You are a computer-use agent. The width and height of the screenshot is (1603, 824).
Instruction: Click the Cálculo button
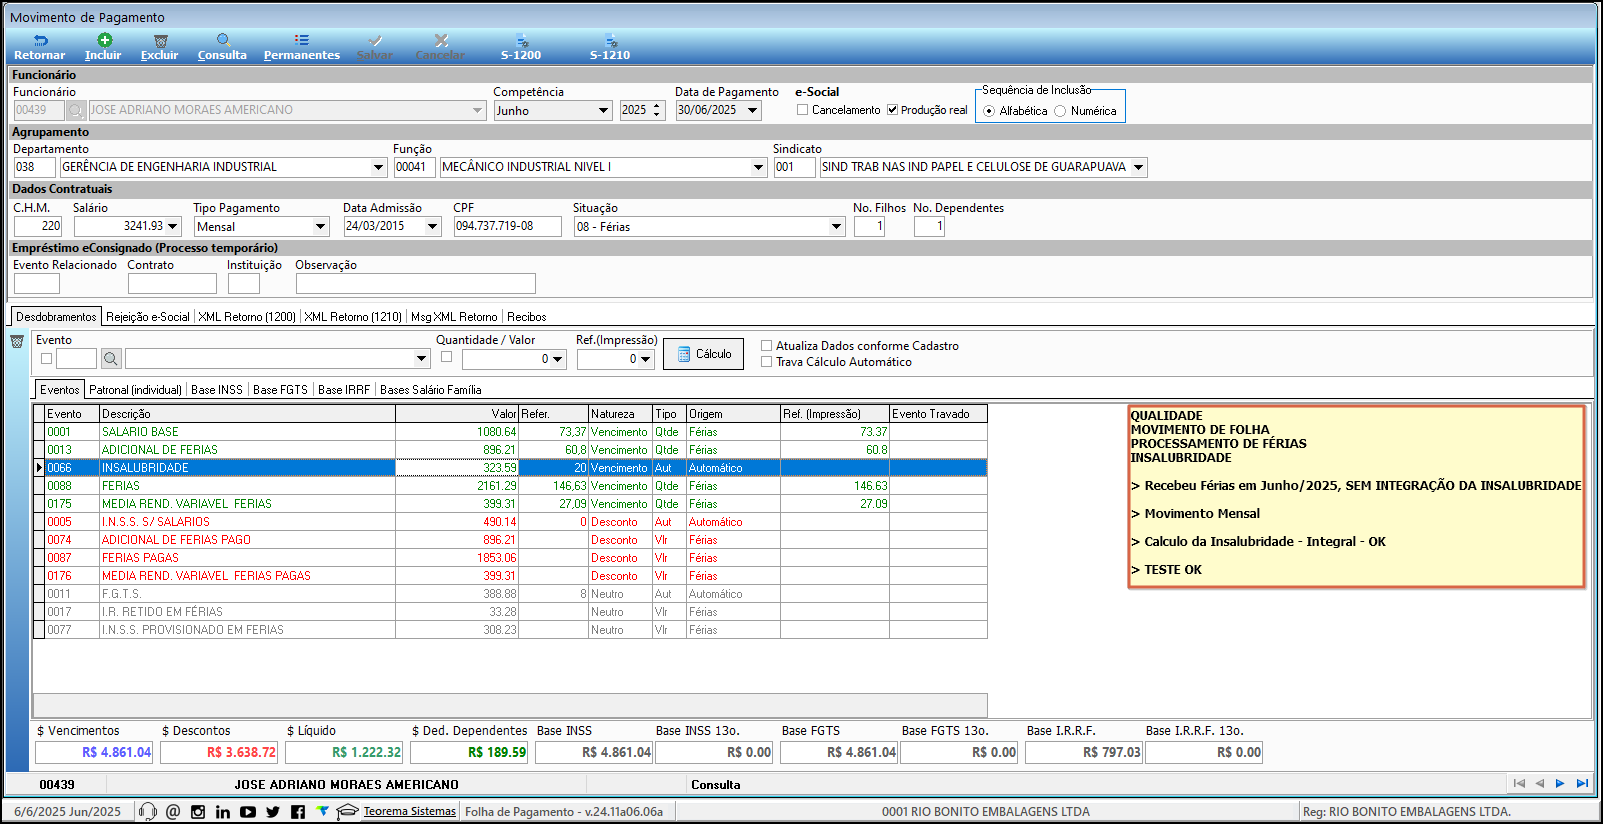pos(703,354)
